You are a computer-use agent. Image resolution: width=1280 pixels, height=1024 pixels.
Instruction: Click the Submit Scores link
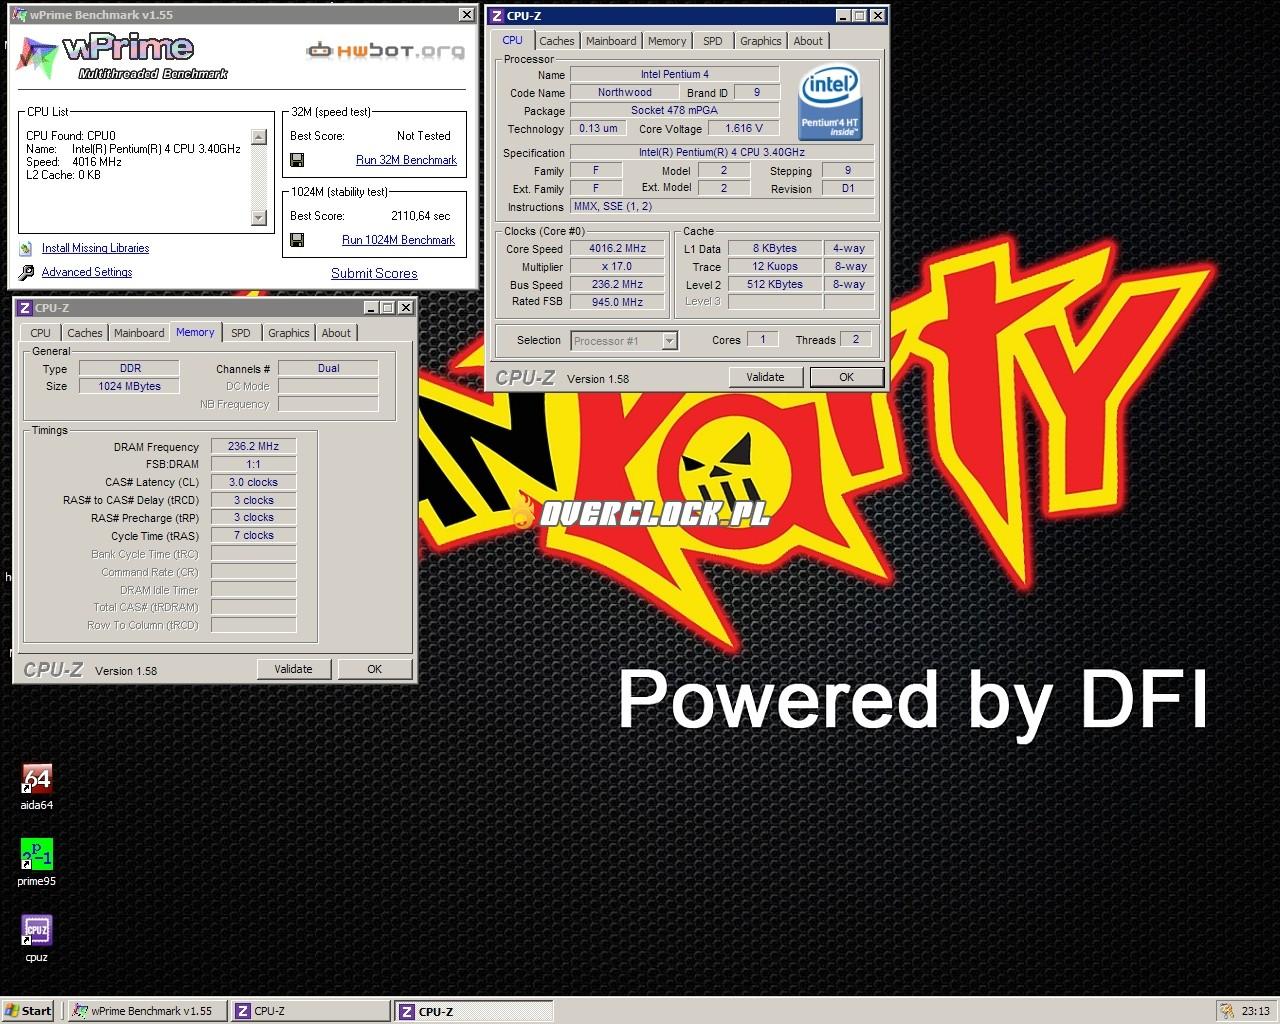(x=374, y=273)
